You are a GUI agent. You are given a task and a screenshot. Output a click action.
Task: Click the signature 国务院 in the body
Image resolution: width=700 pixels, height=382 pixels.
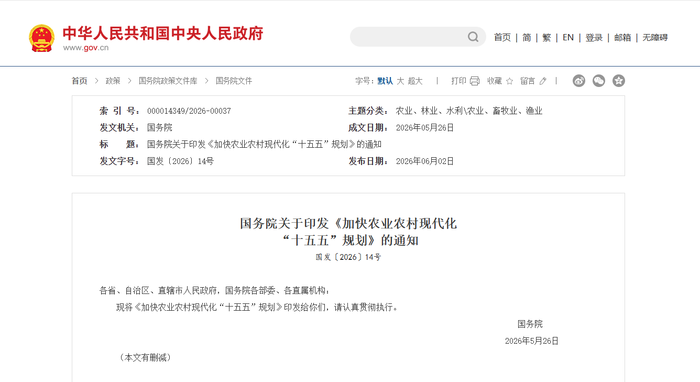[x=530, y=324]
